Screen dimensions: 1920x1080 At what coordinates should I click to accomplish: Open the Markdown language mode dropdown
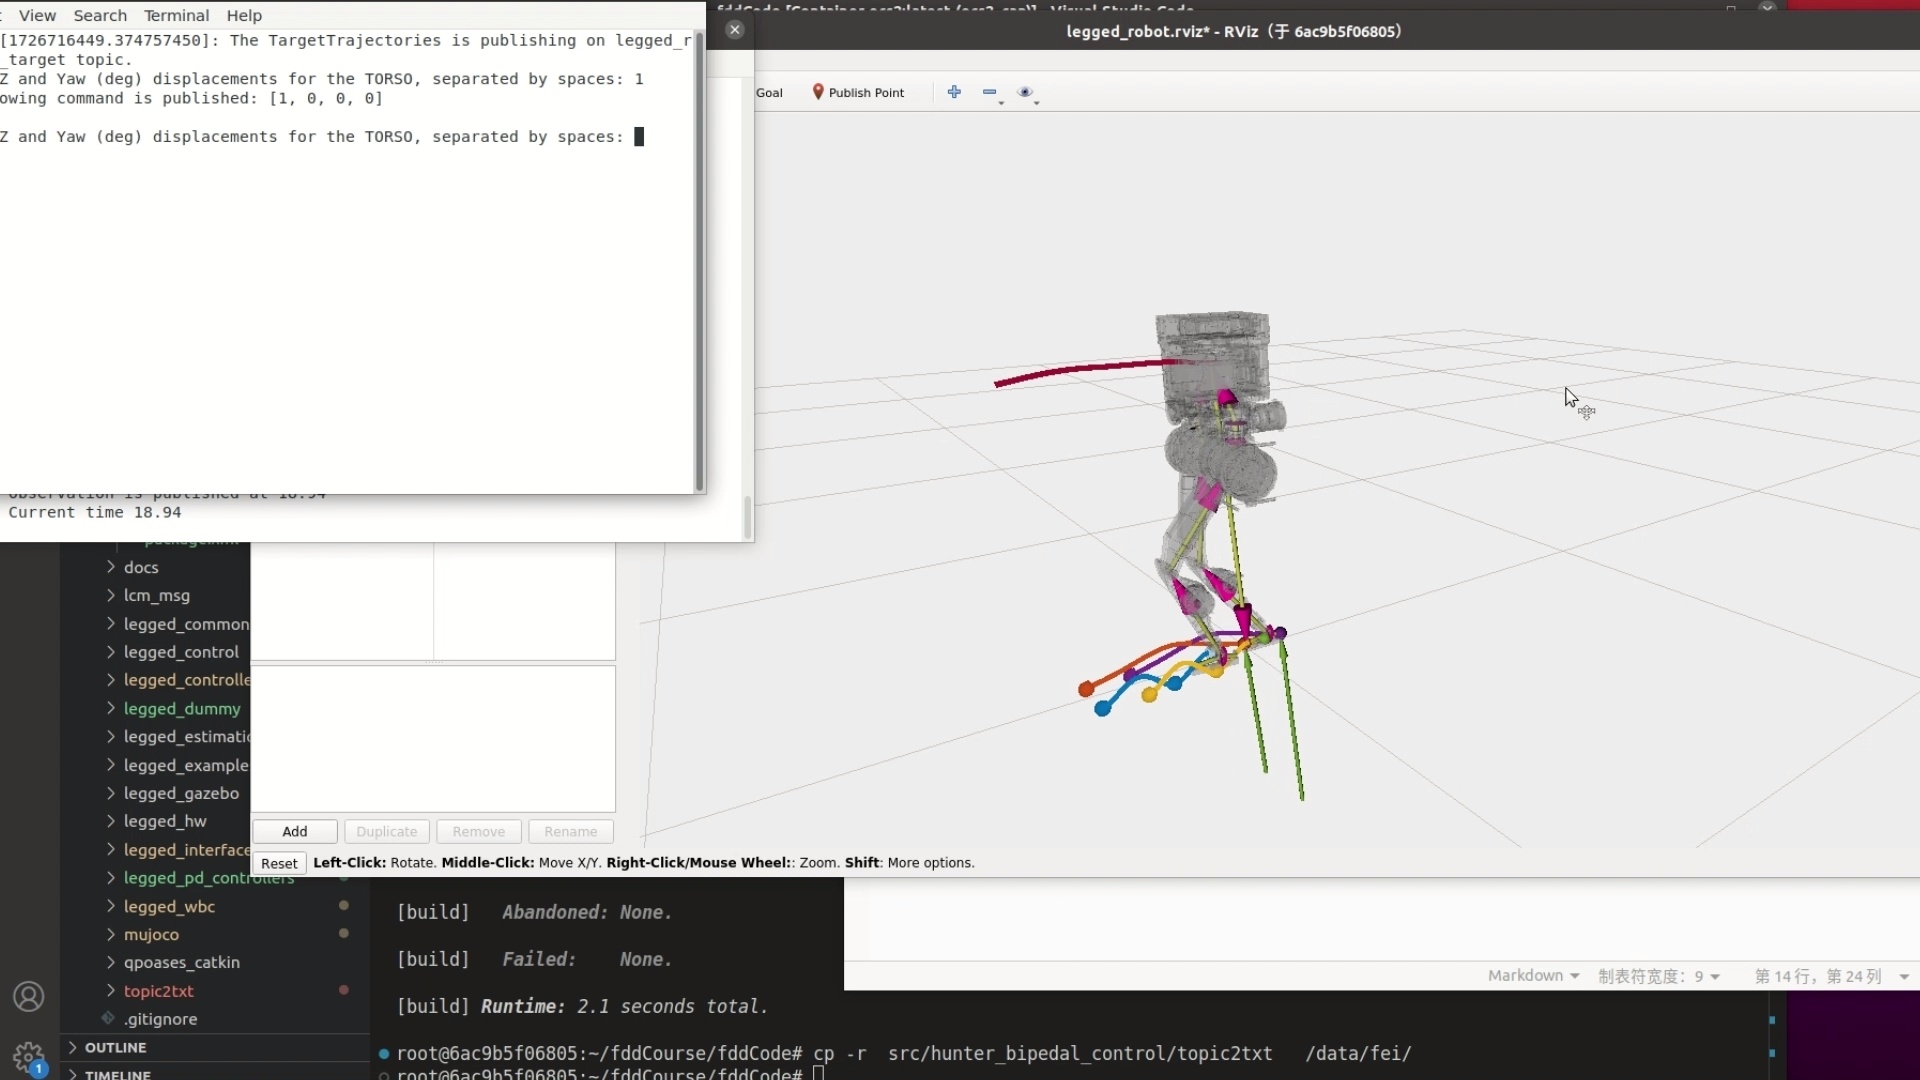(x=1532, y=975)
